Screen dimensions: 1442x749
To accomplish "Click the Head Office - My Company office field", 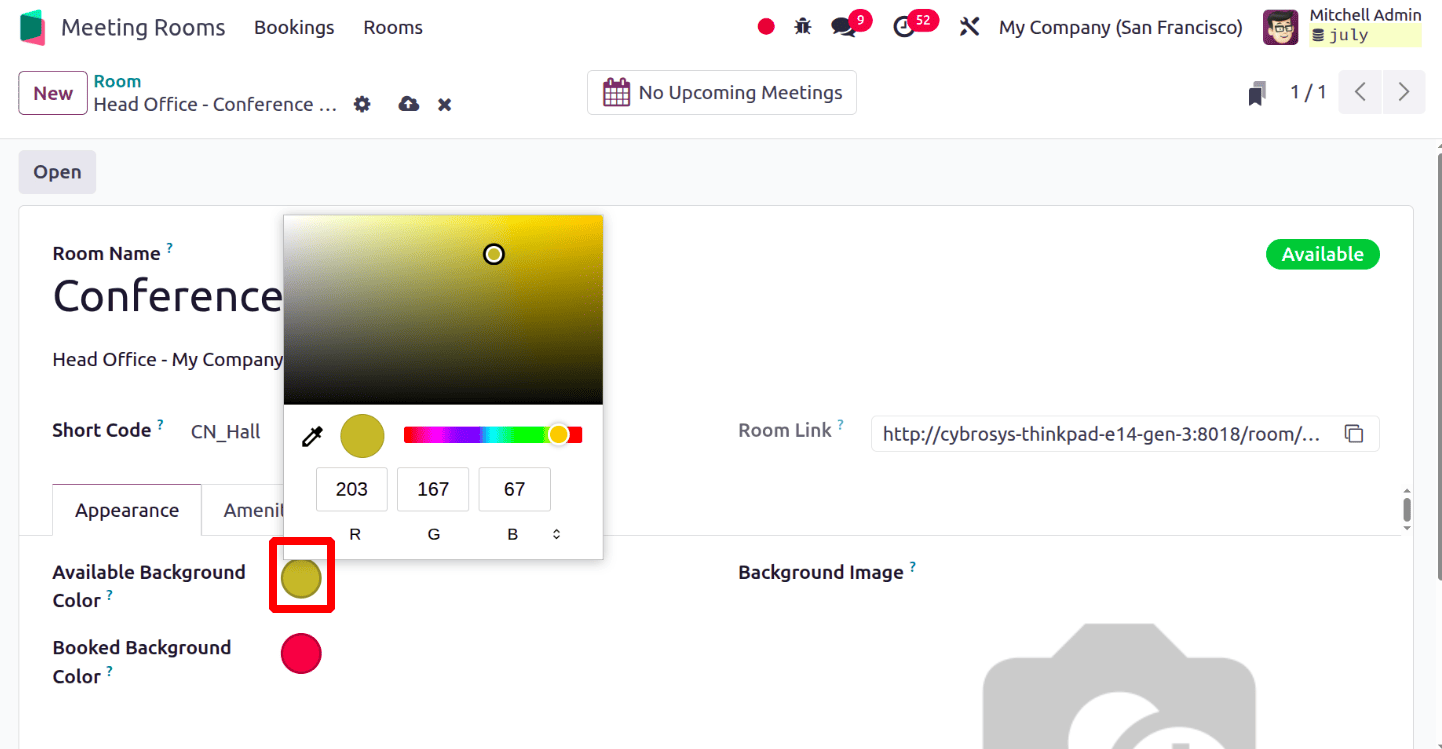I will click(x=167, y=359).
